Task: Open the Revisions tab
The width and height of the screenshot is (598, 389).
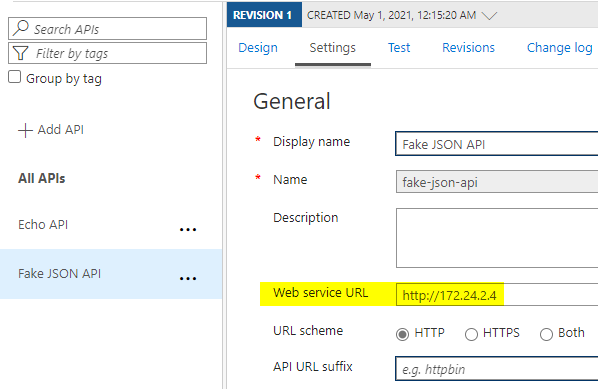Action: pos(468,48)
